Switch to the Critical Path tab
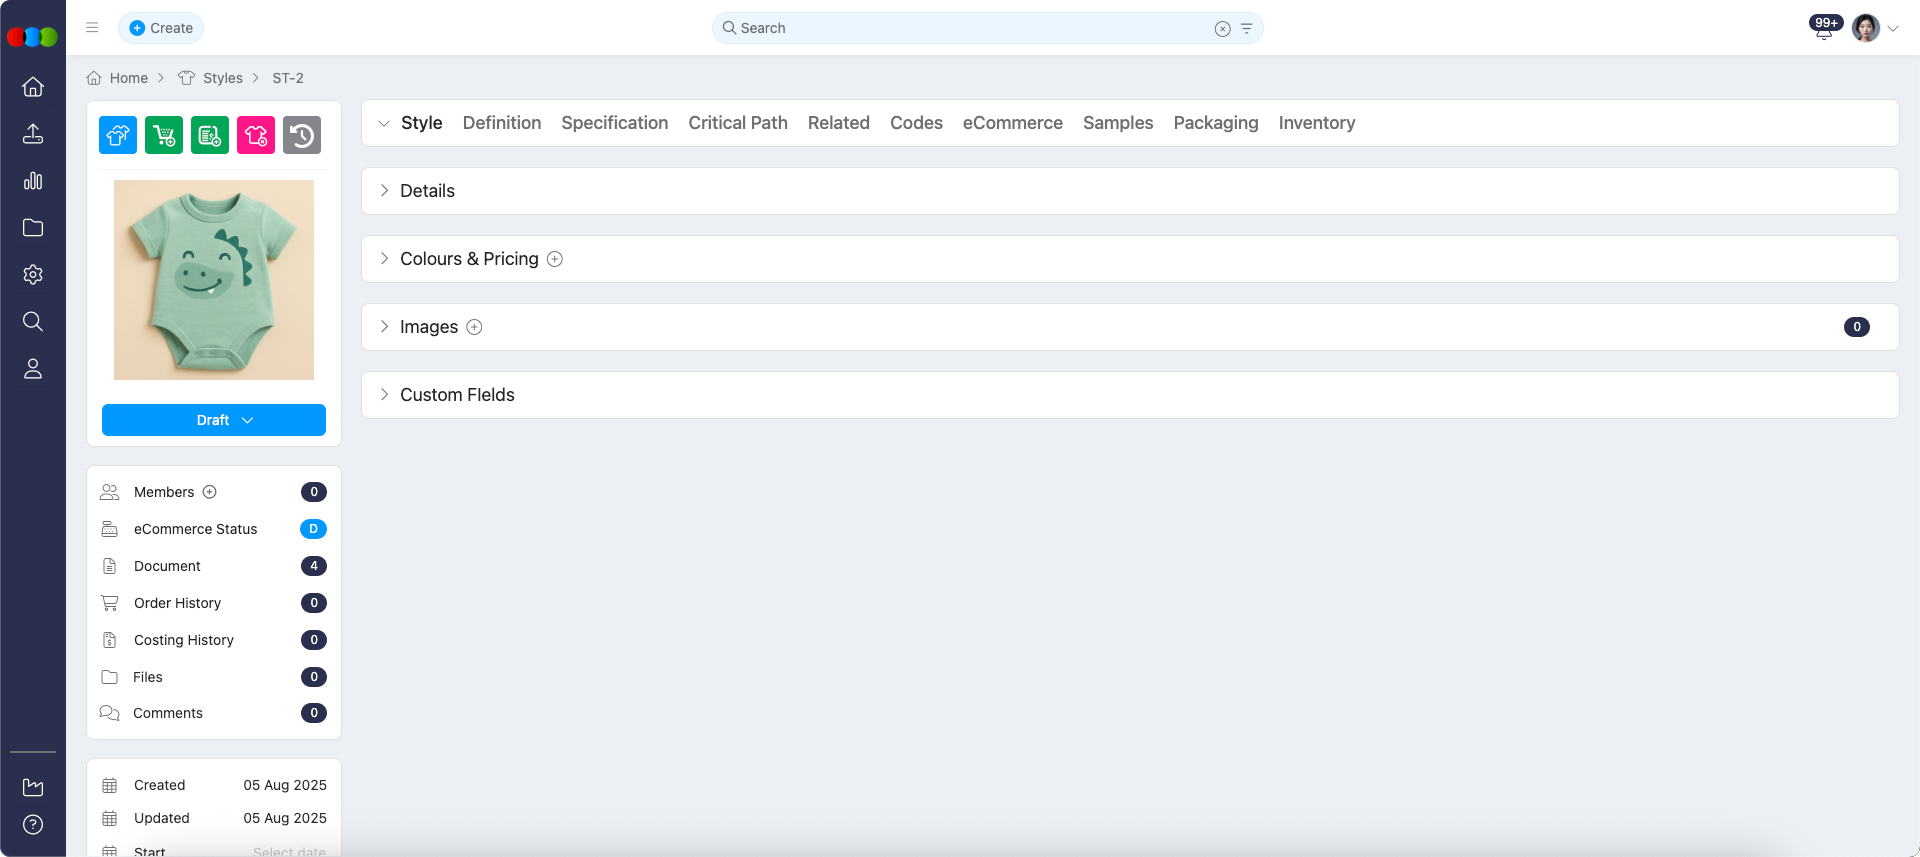 tap(737, 123)
